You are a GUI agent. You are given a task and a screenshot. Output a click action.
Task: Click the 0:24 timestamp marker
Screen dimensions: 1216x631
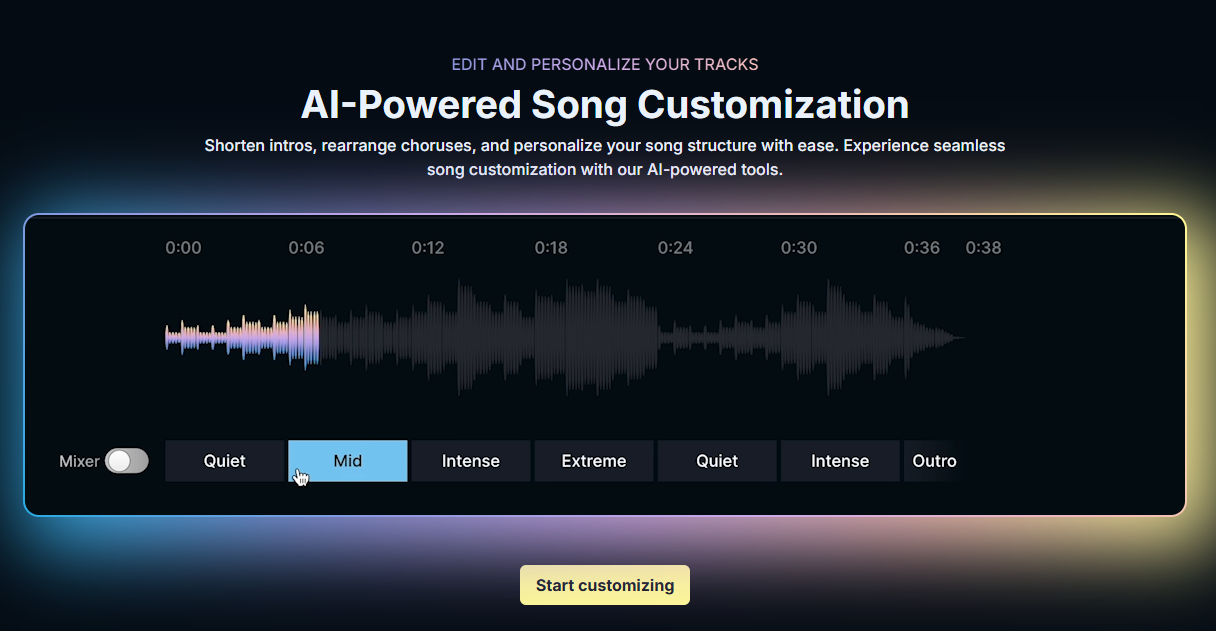[675, 247]
